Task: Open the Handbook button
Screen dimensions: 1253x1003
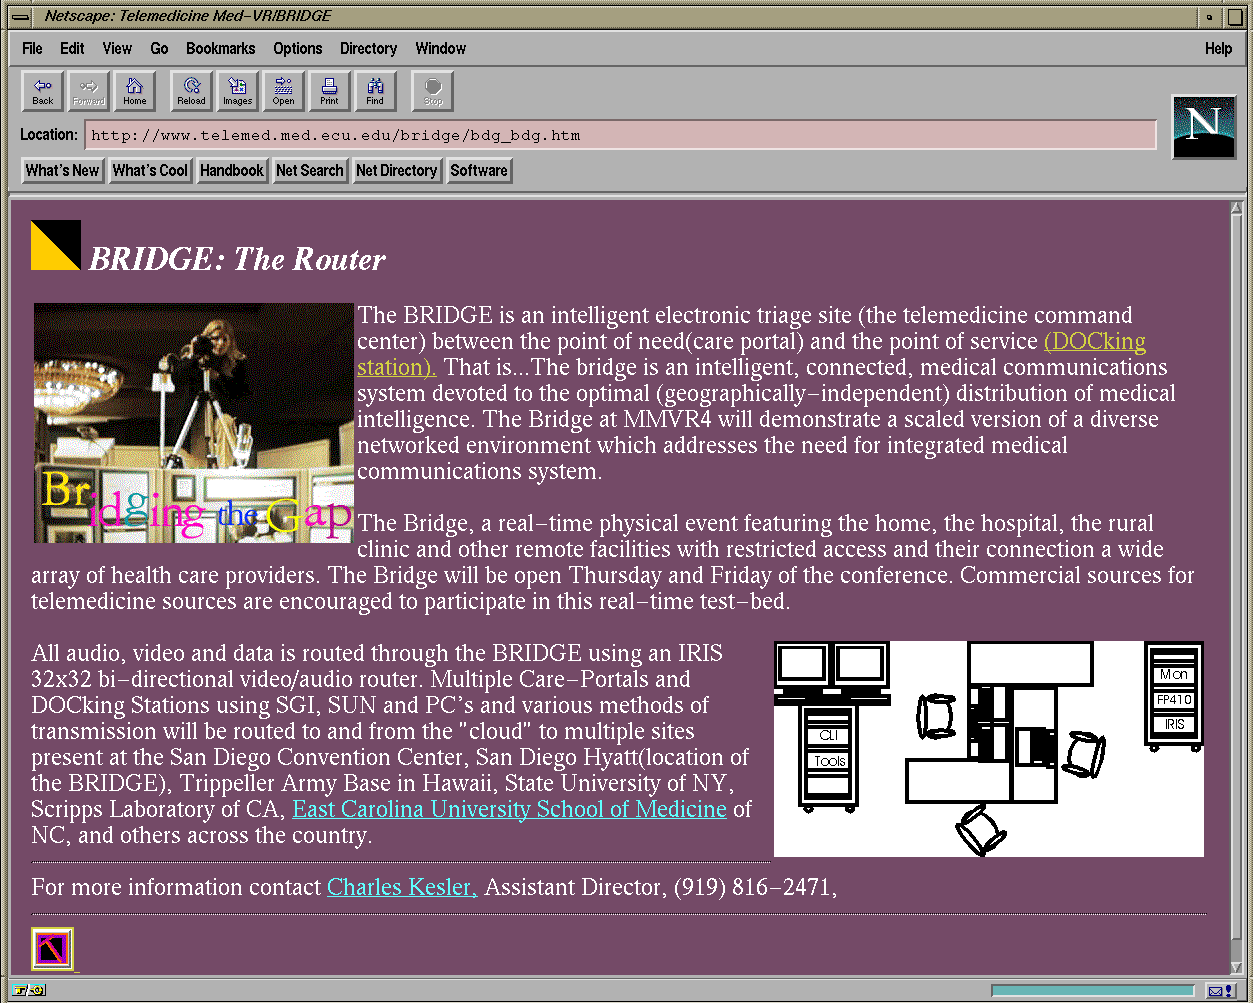Action: tap(232, 170)
